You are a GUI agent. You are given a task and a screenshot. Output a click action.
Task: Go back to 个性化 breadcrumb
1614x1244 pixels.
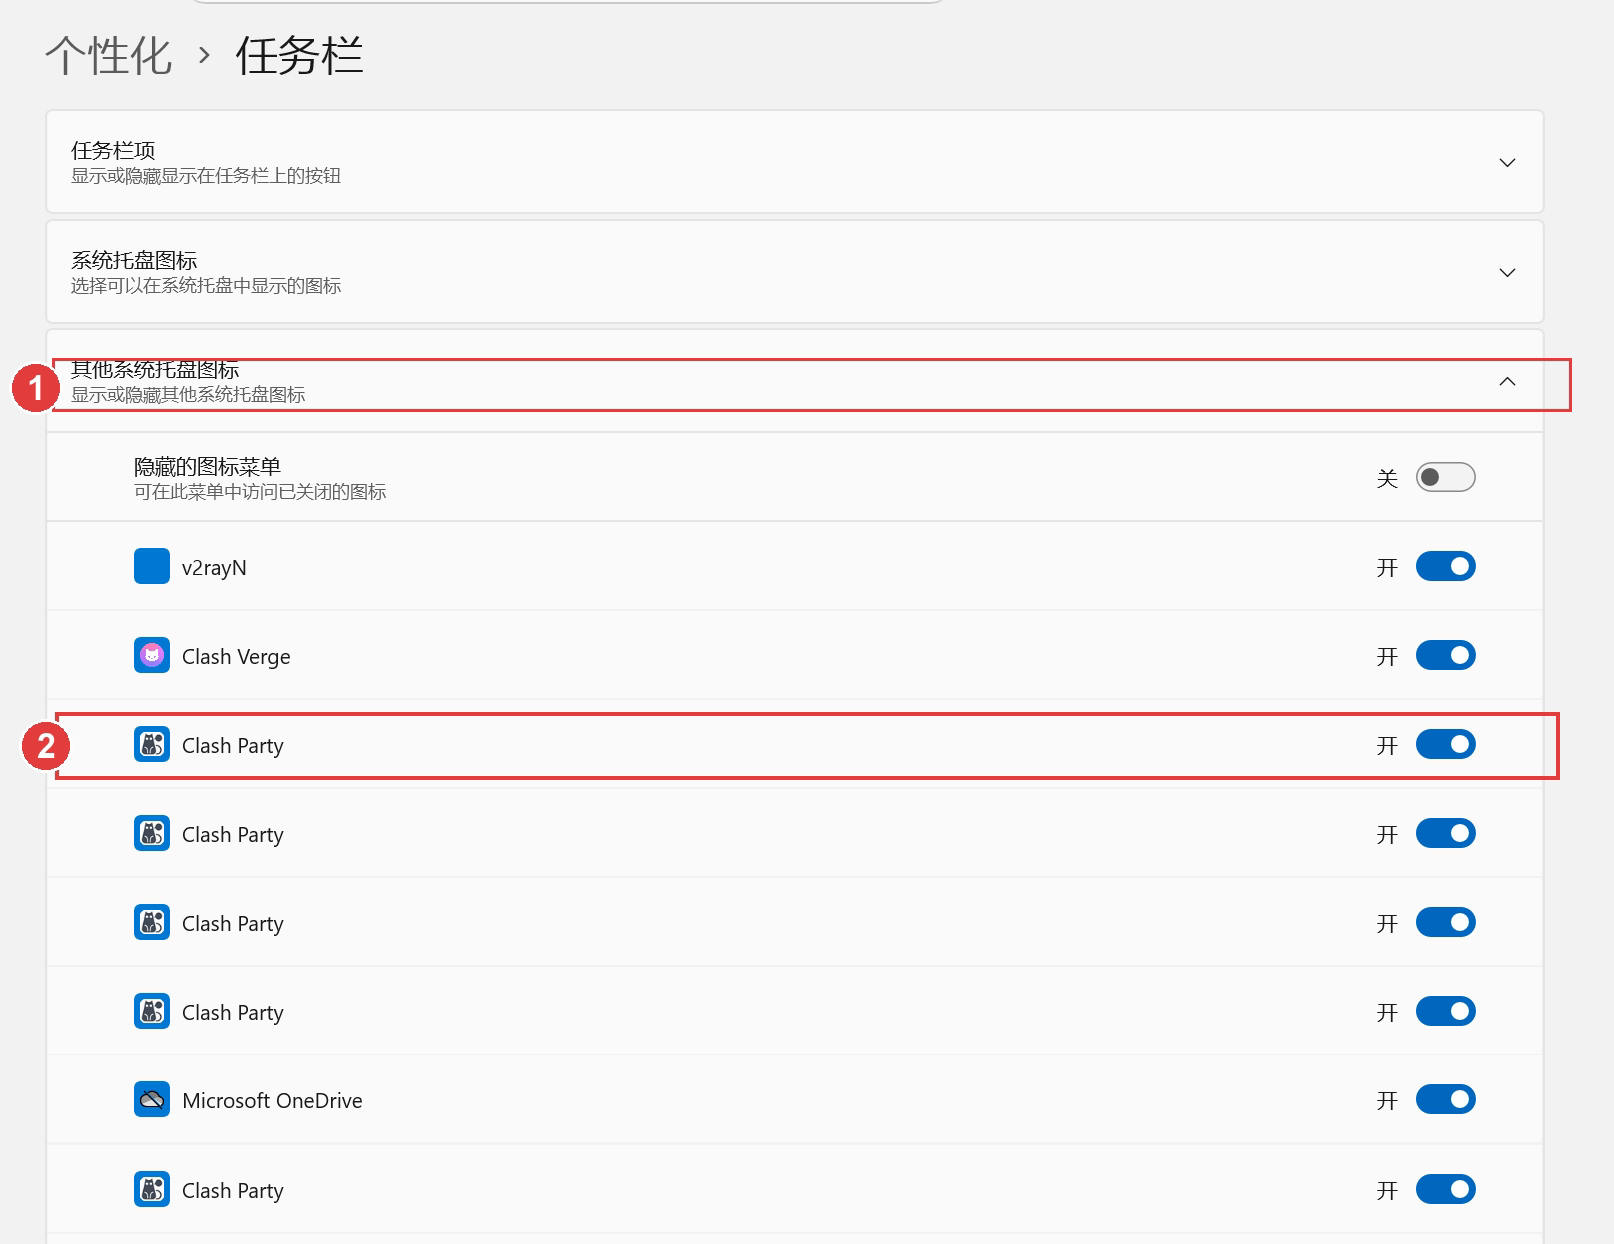click(108, 55)
